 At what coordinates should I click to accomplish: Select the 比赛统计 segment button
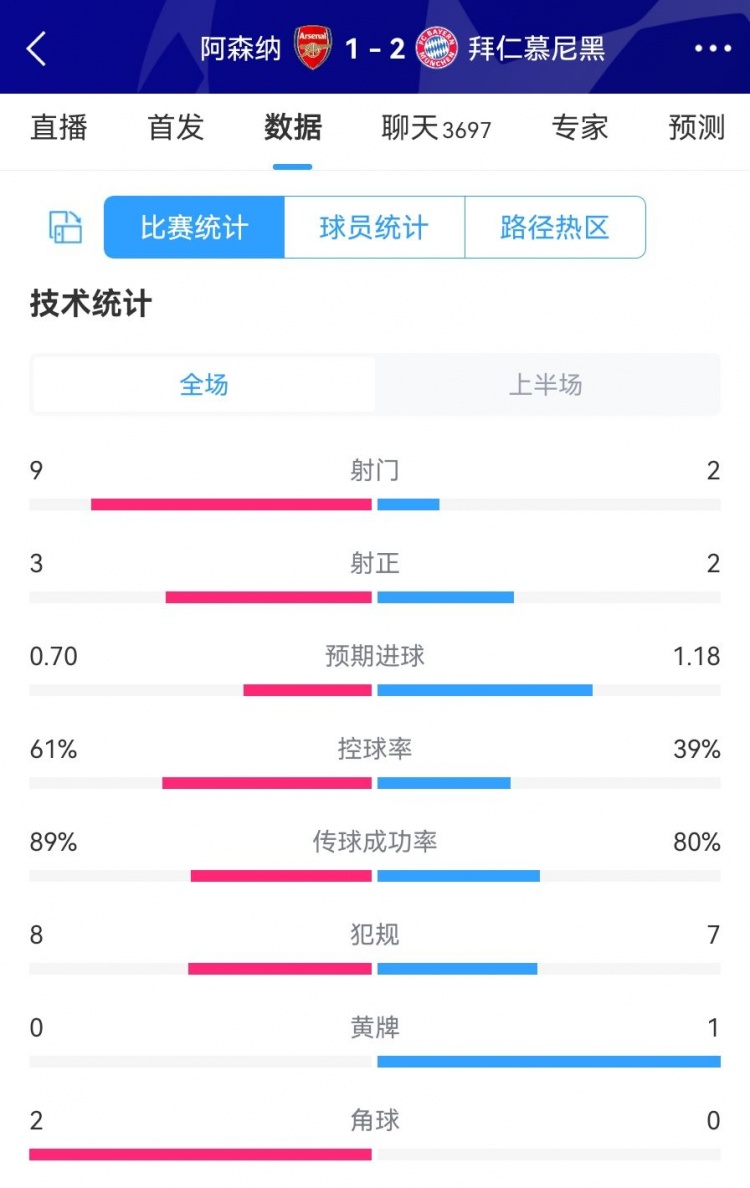point(194,227)
